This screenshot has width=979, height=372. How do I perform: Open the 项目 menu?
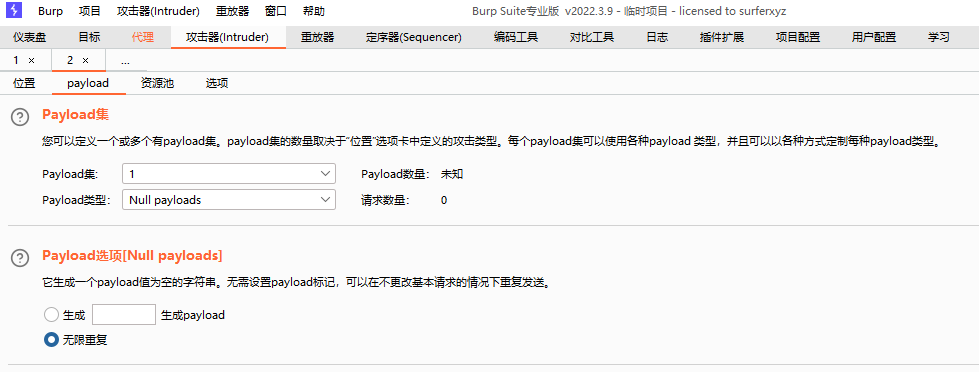(89, 11)
